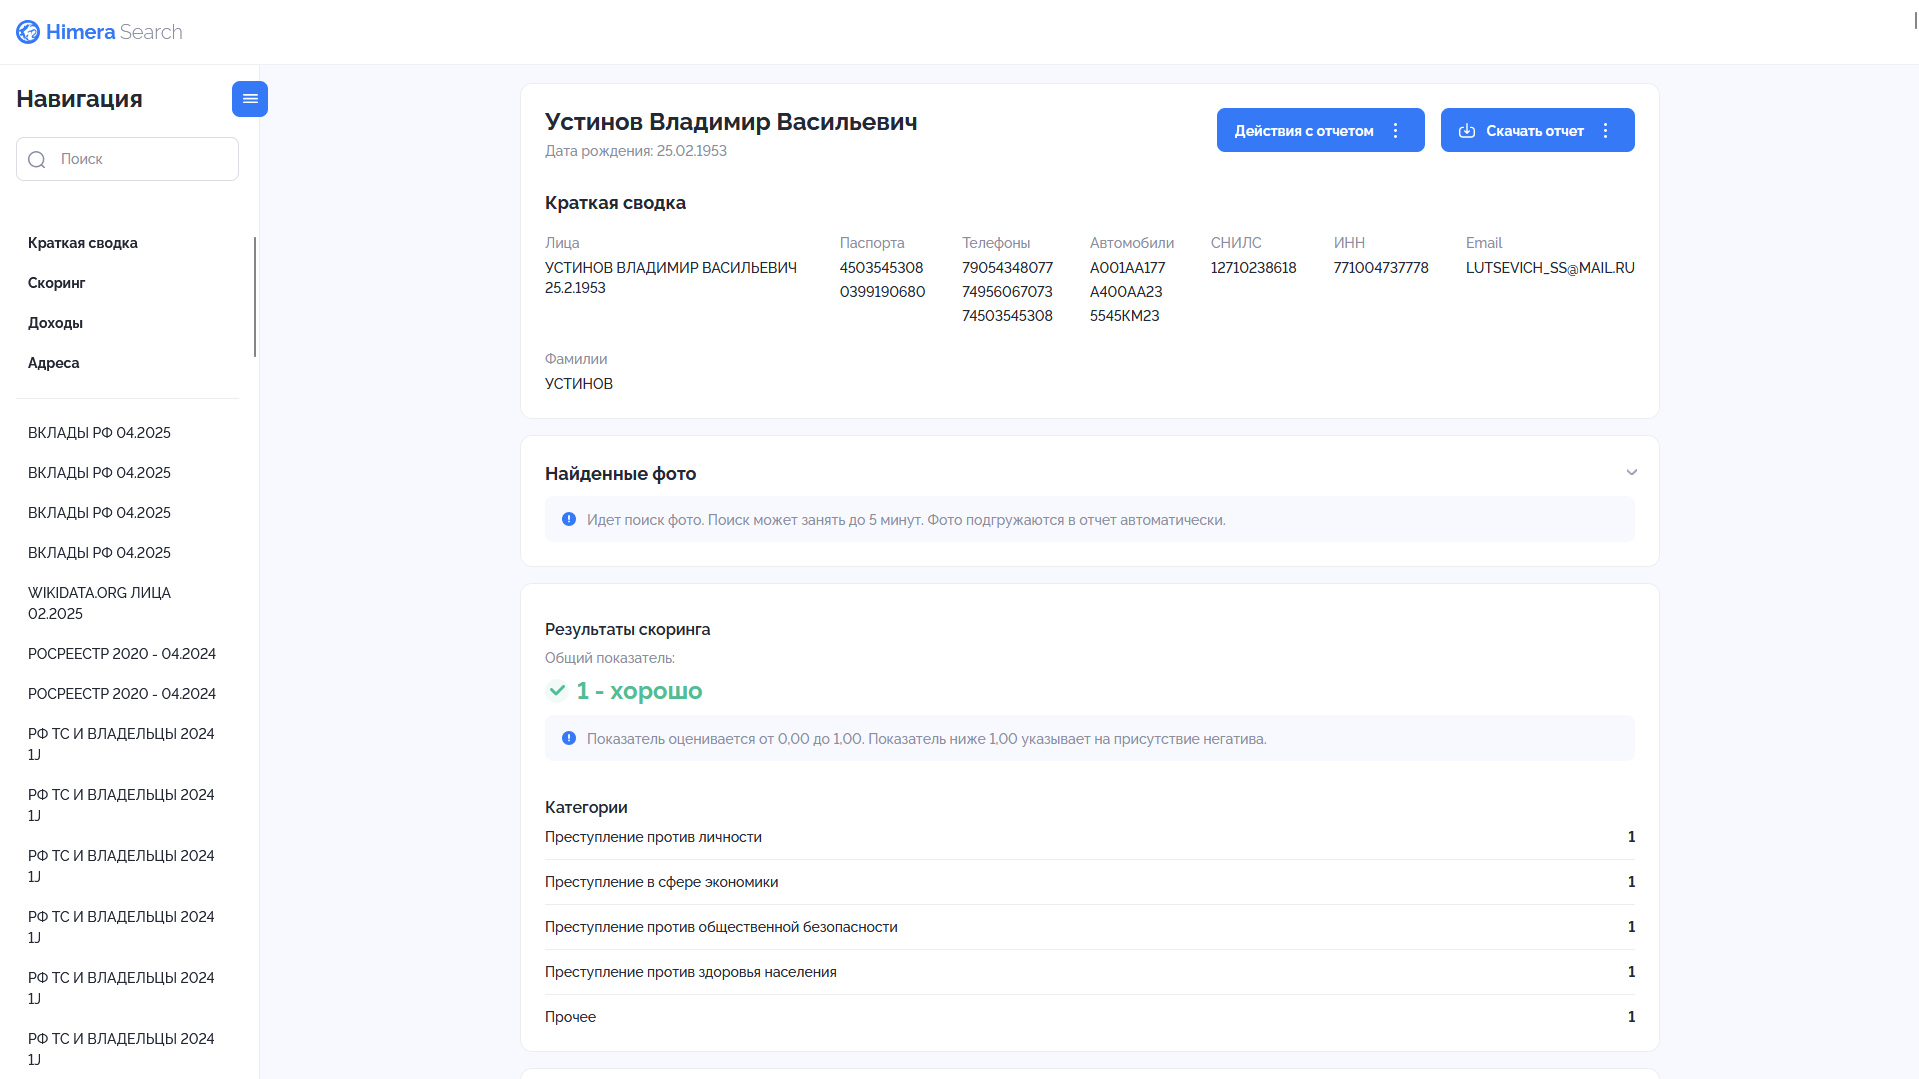1919x1079 pixels.
Task: Select car plate А001АА177
Action: [x=1128, y=268]
